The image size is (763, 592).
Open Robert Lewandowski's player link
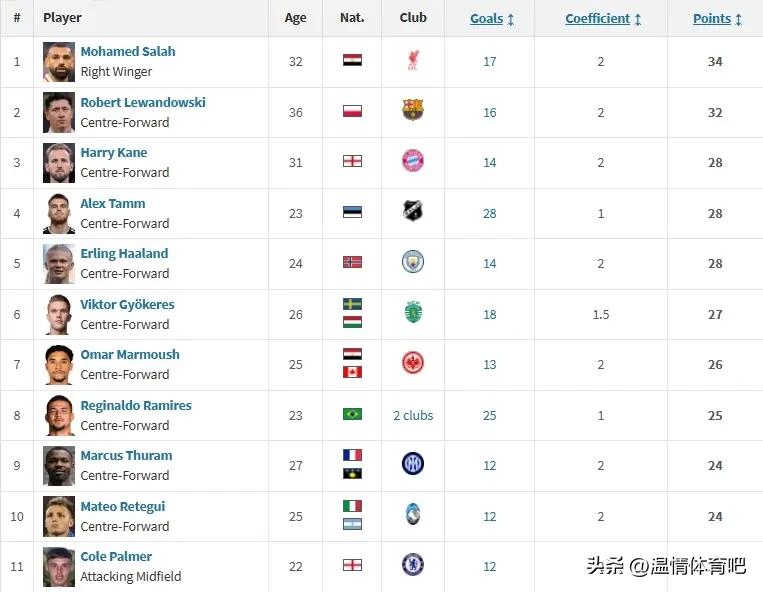pyautogui.click(x=143, y=102)
